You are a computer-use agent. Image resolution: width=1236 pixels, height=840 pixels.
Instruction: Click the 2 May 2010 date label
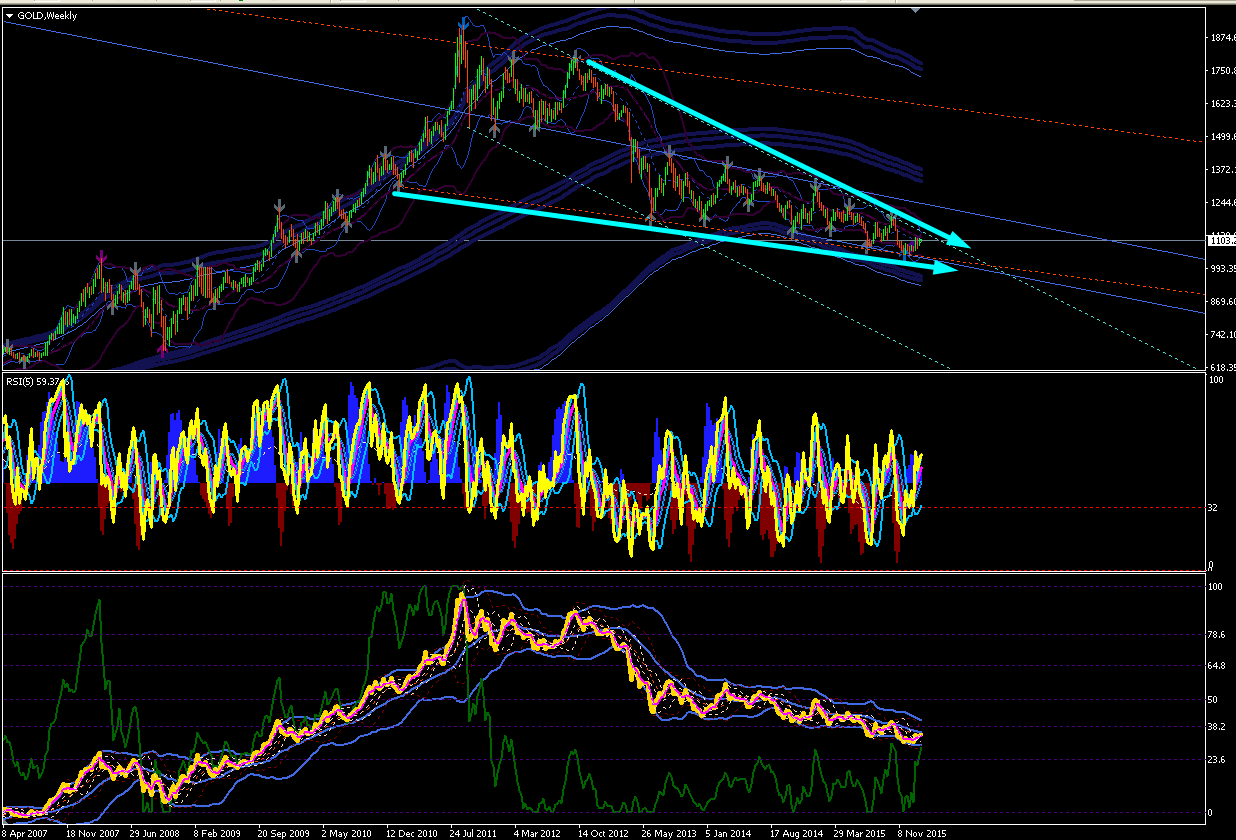point(348,832)
